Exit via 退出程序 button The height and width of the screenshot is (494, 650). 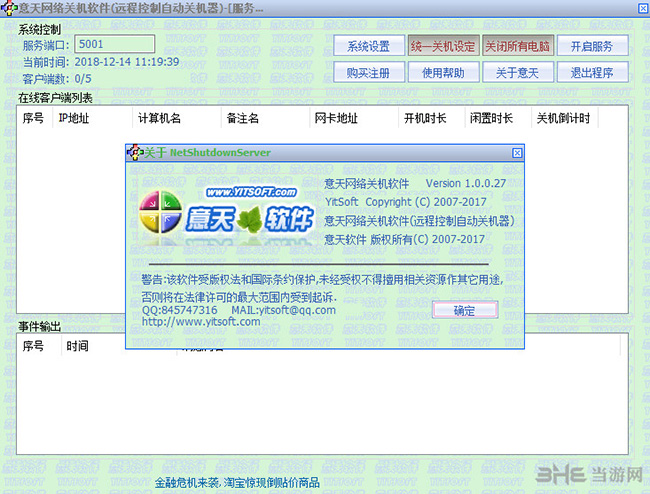(592, 73)
